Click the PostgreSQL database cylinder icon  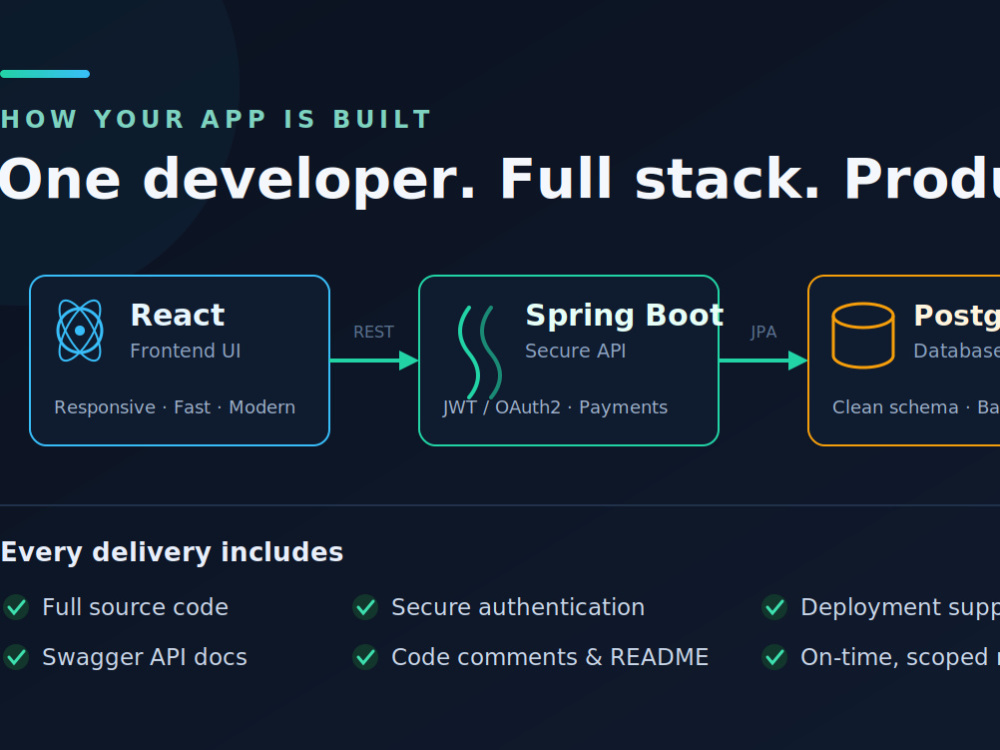click(x=862, y=335)
